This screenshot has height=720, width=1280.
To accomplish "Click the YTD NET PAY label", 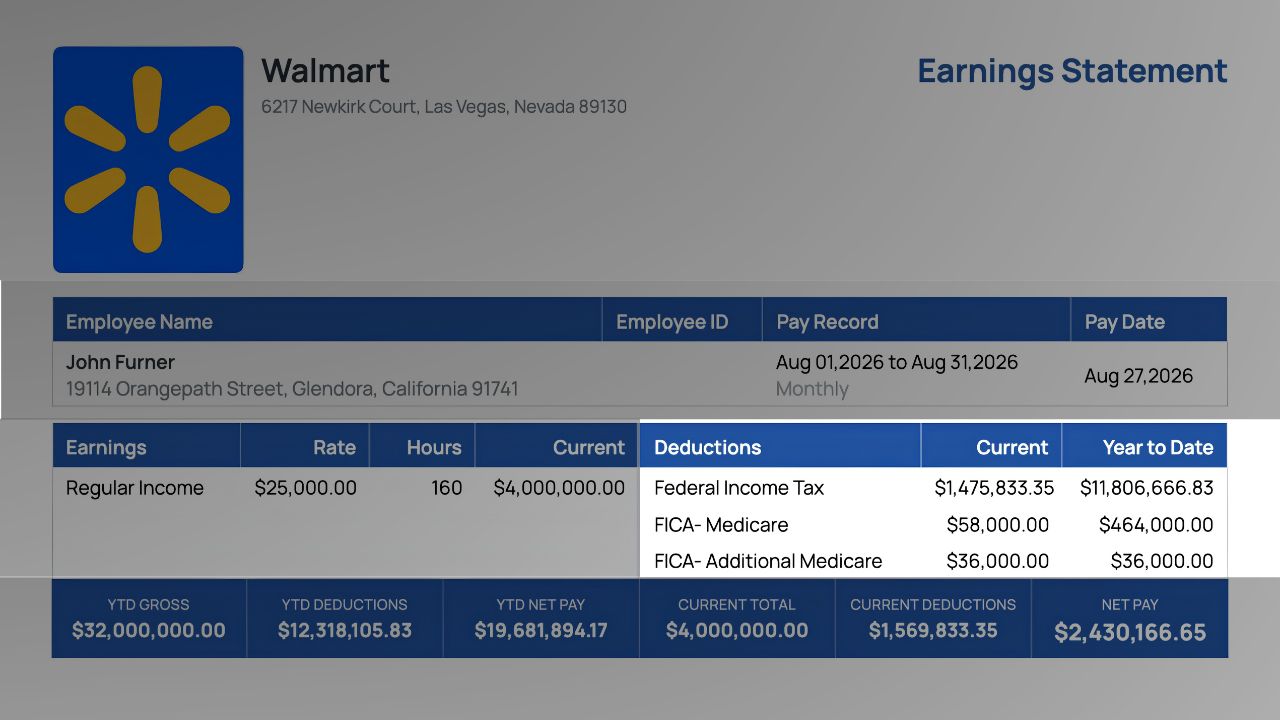I will pyautogui.click(x=540, y=604).
